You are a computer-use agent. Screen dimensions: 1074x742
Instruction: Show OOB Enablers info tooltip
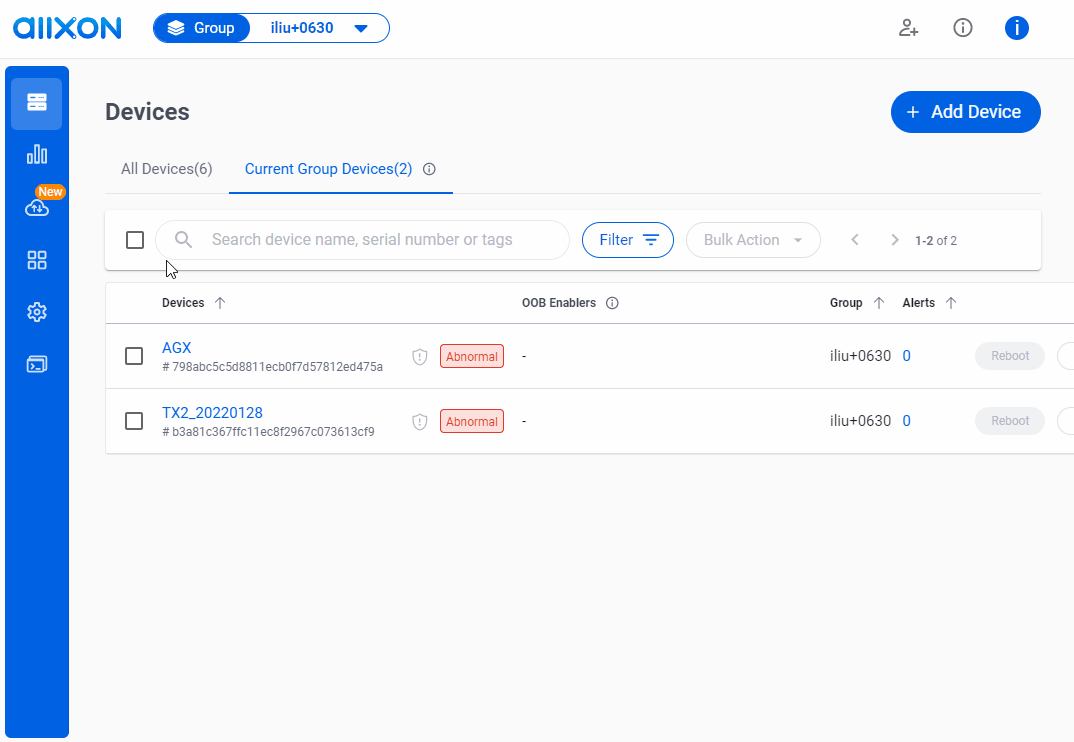612,303
